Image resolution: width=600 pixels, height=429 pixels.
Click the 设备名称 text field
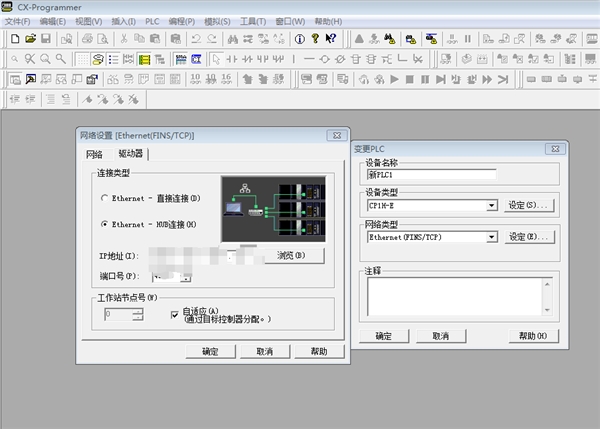click(x=432, y=174)
